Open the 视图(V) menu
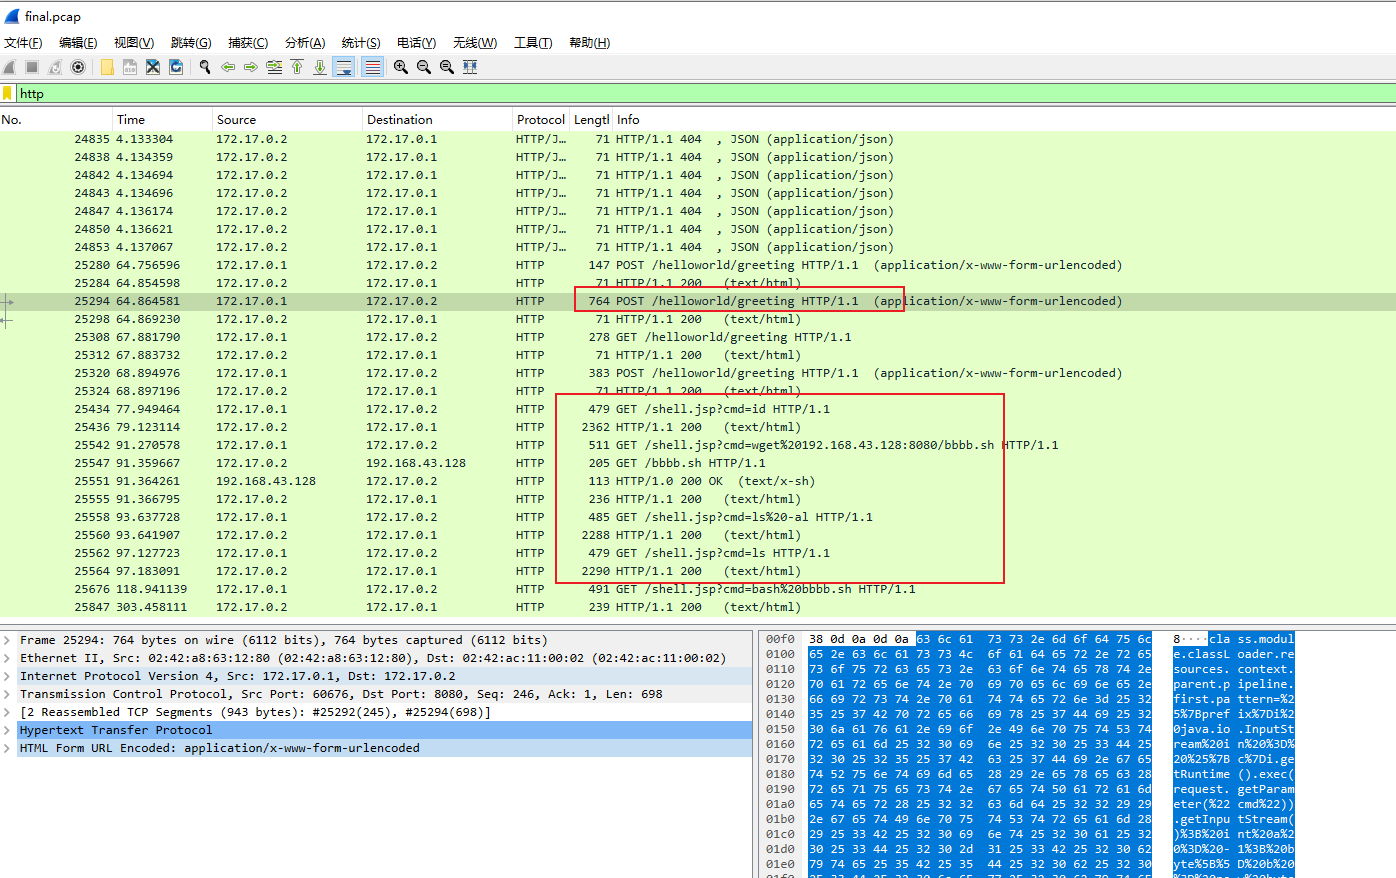This screenshot has height=878, width=1396. click(x=134, y=42)
